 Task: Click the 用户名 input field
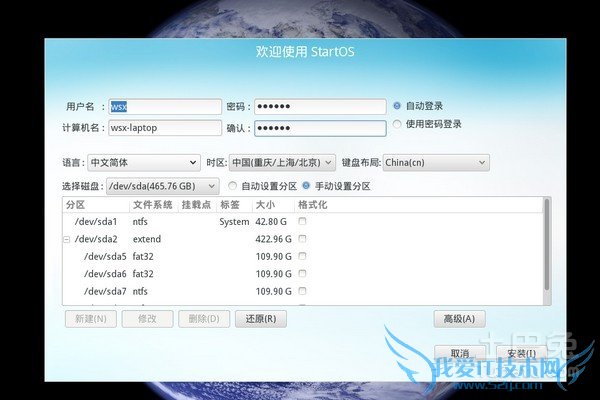(165, 106)
